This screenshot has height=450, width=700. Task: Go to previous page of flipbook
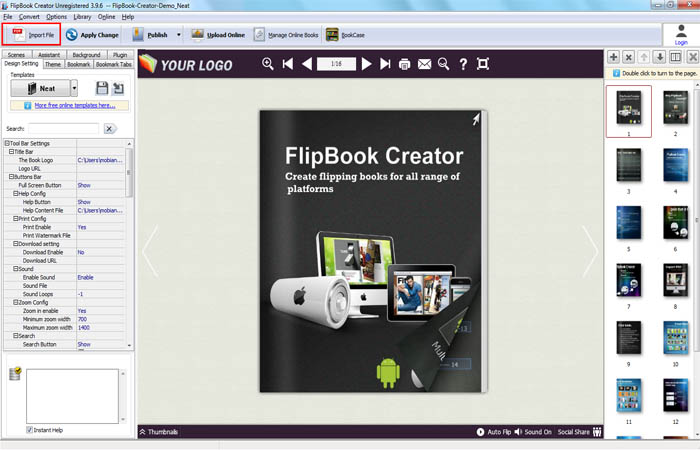[307, 64]
